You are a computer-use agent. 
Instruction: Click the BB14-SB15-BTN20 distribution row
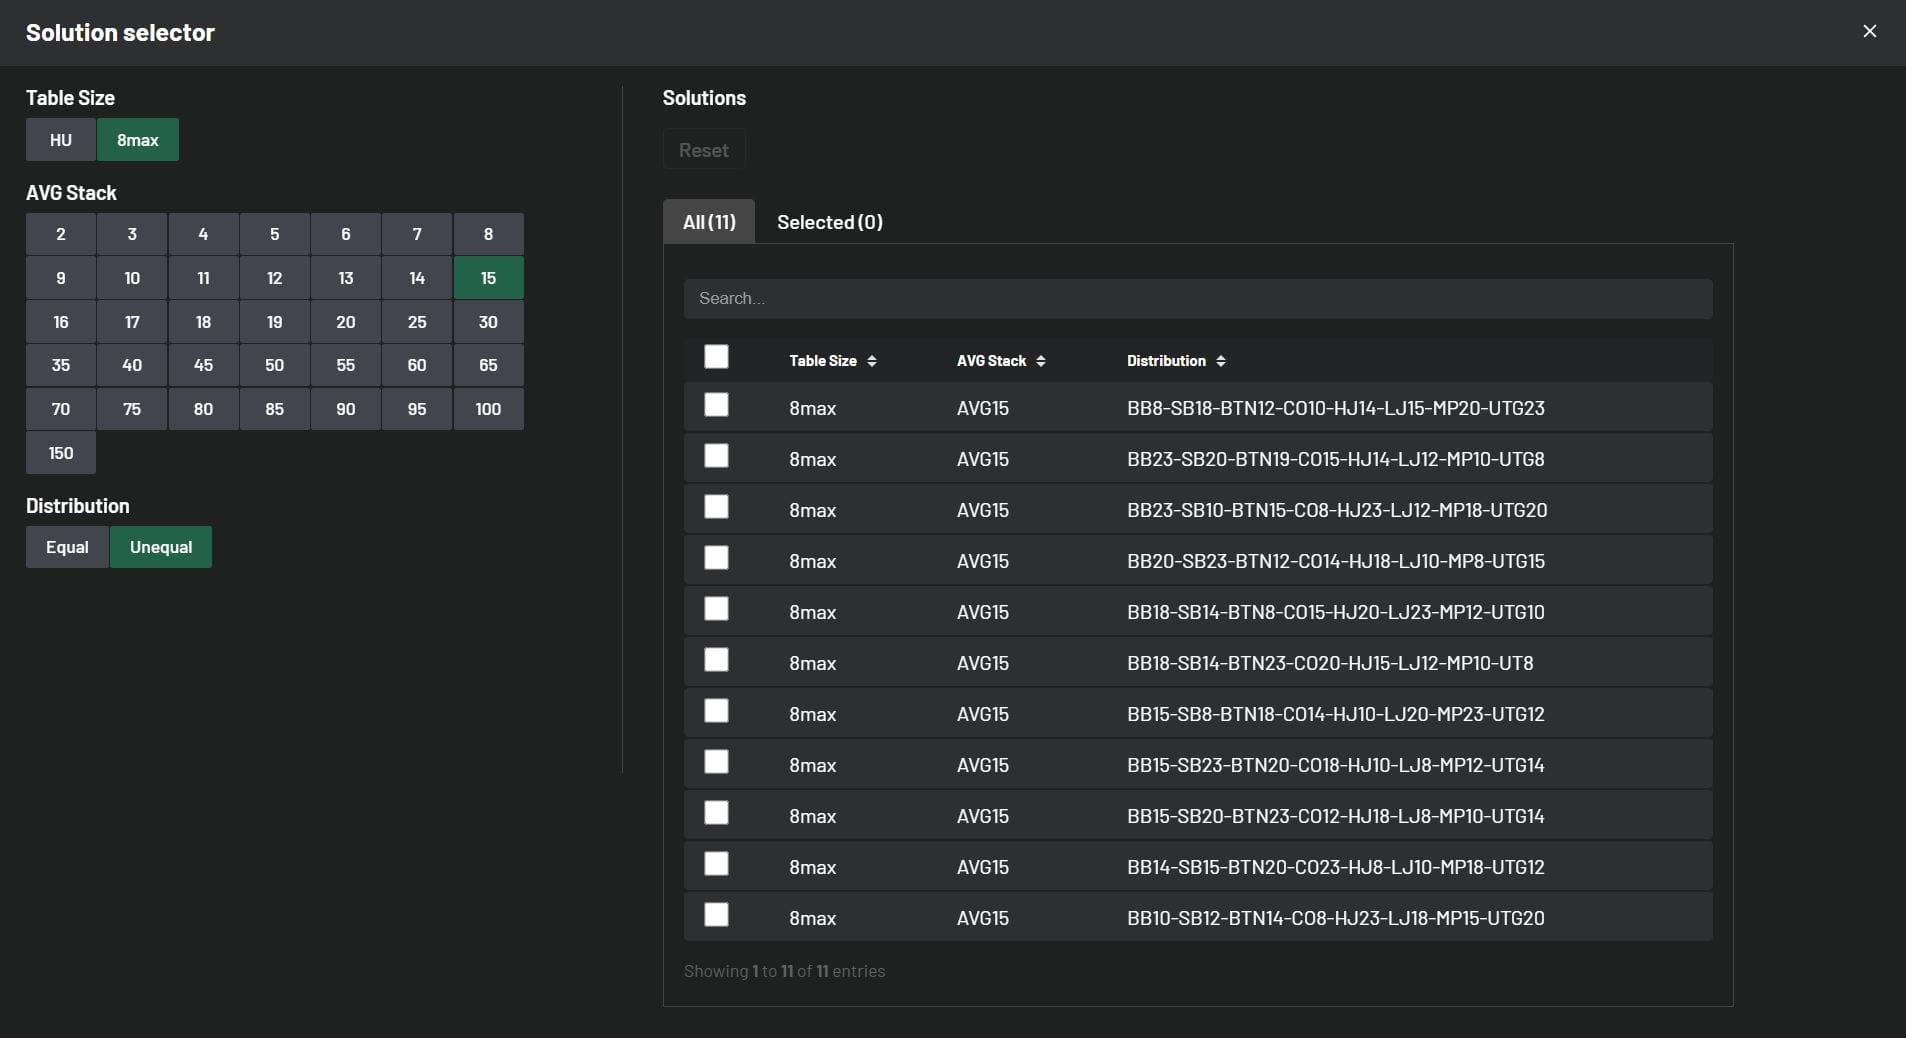click(x=1335, y=867)
